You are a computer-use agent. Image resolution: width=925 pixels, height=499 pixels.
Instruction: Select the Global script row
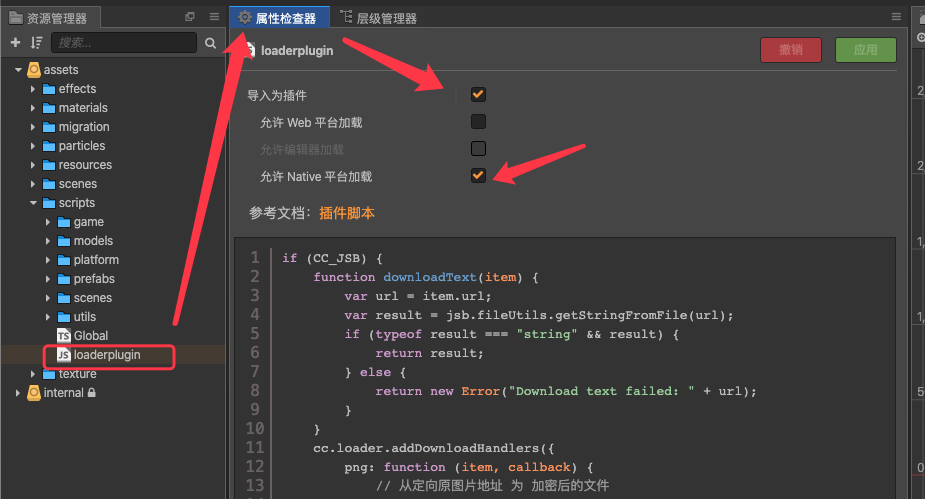pos(113,336)
